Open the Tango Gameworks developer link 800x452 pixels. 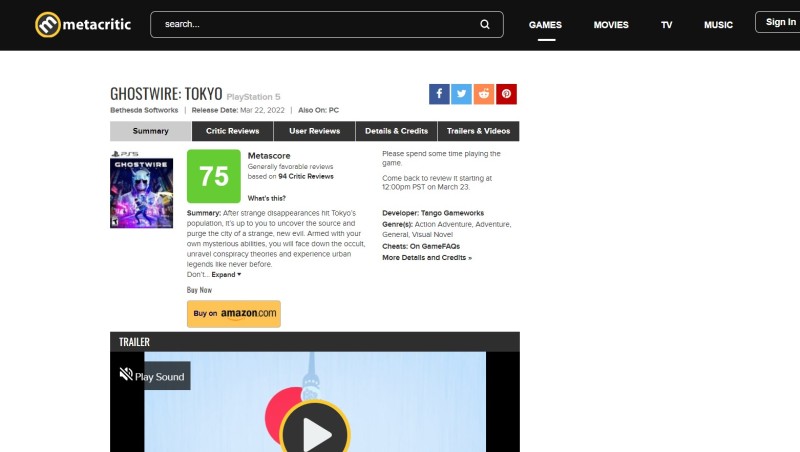pos(452,213)
